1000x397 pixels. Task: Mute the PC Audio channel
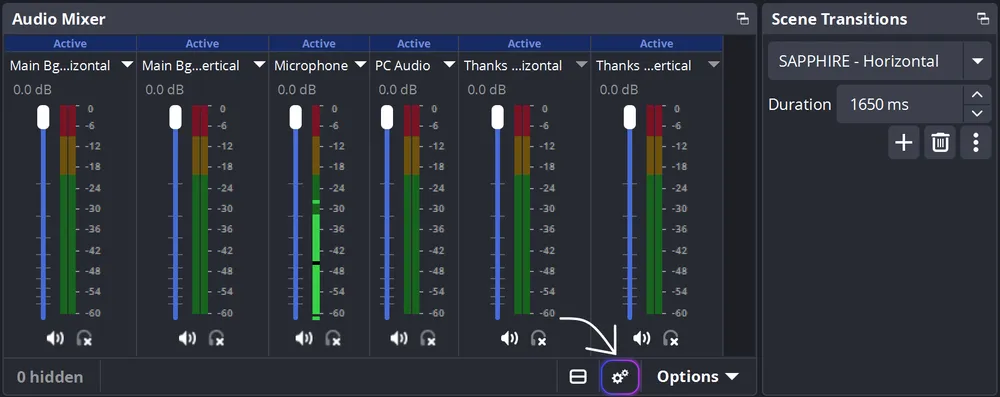click(x=399, y=338)
